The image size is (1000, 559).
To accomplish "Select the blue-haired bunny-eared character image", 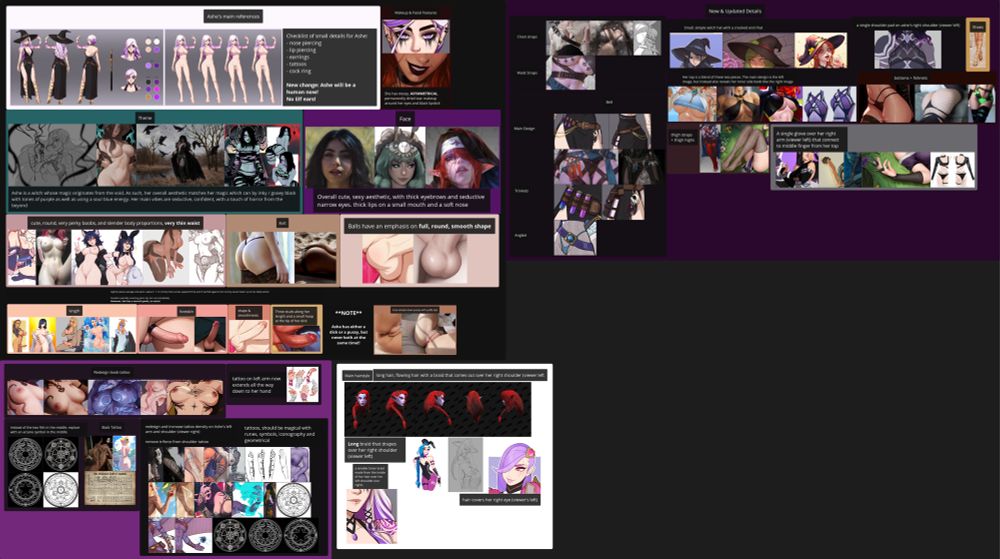I will coord(427,464).
